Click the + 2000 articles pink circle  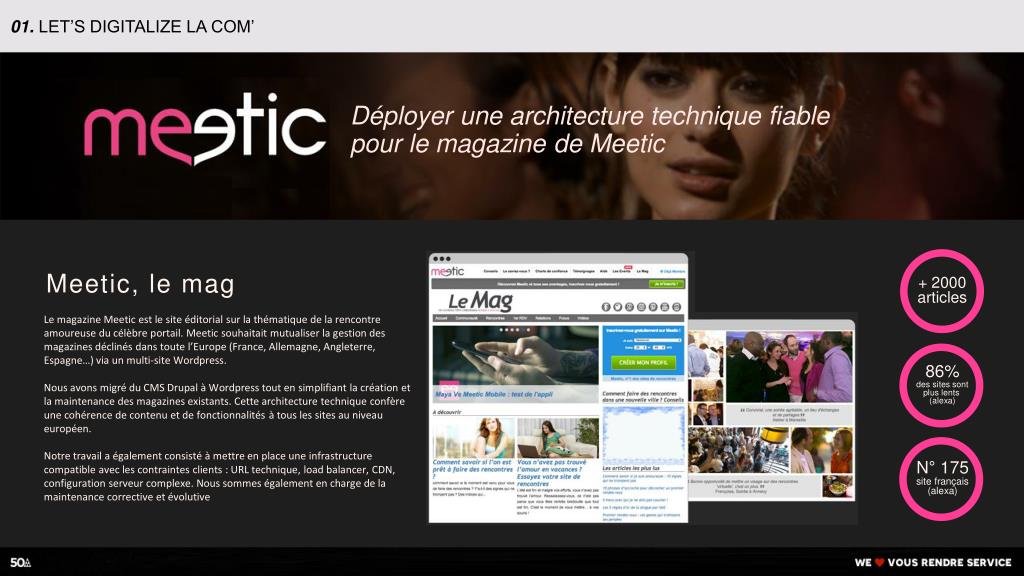(x=942, y=291)
